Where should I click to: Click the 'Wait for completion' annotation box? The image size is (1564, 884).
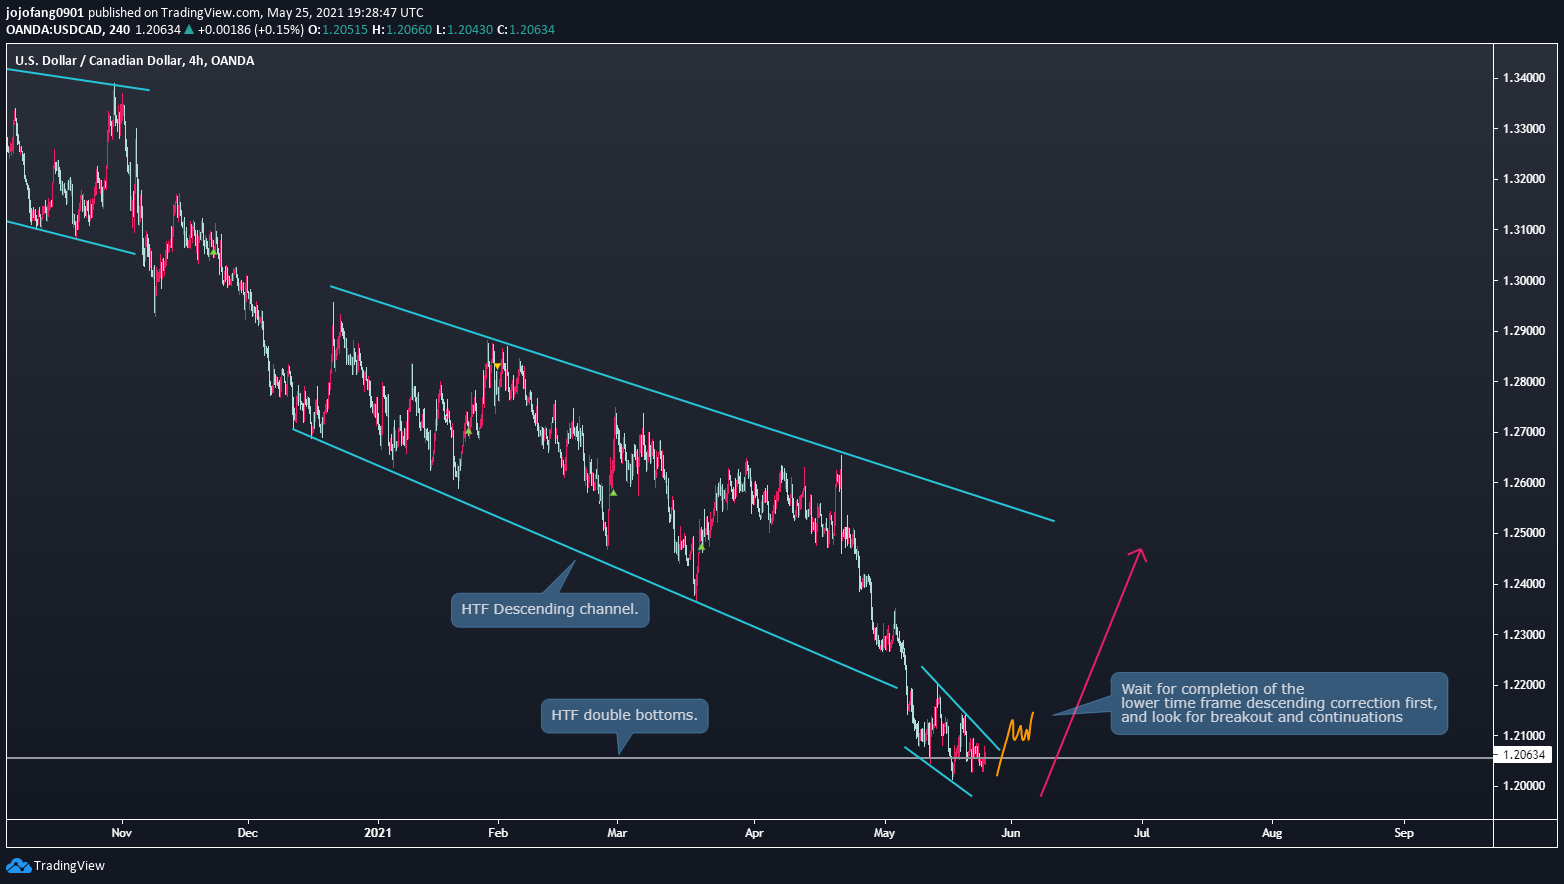(1278, 703)
